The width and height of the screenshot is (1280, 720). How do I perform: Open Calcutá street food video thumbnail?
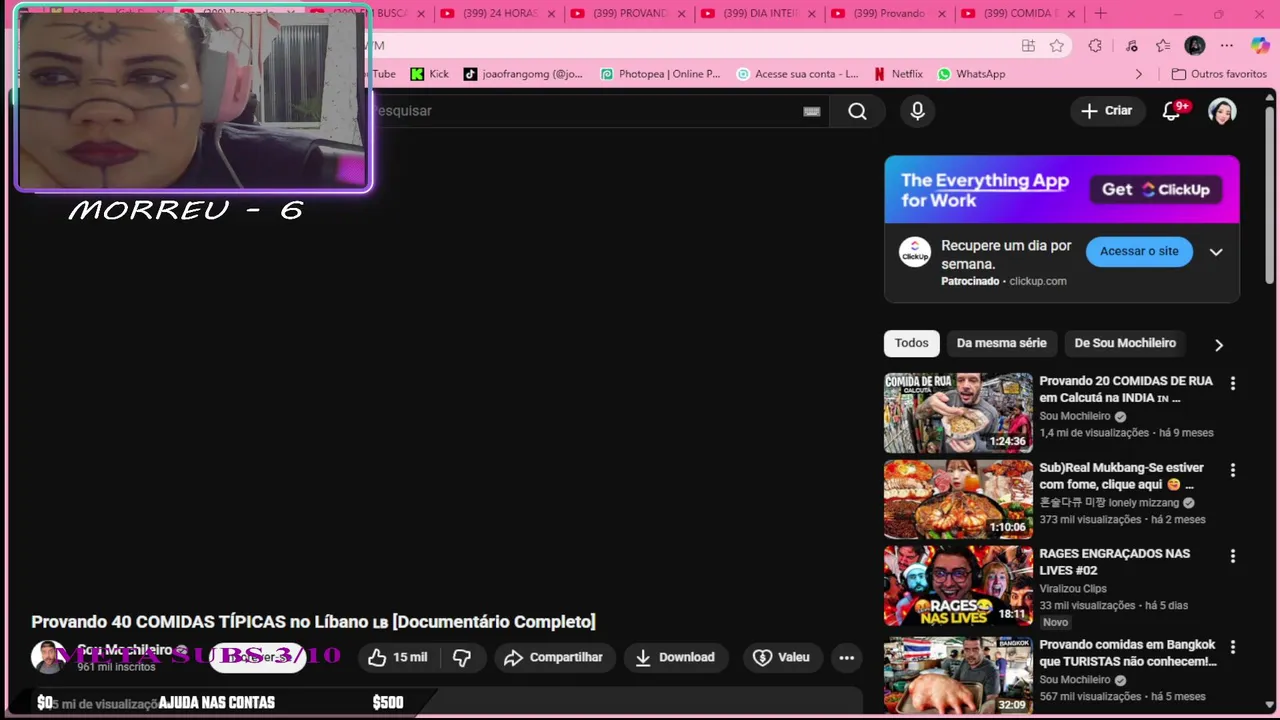[958, 413]
